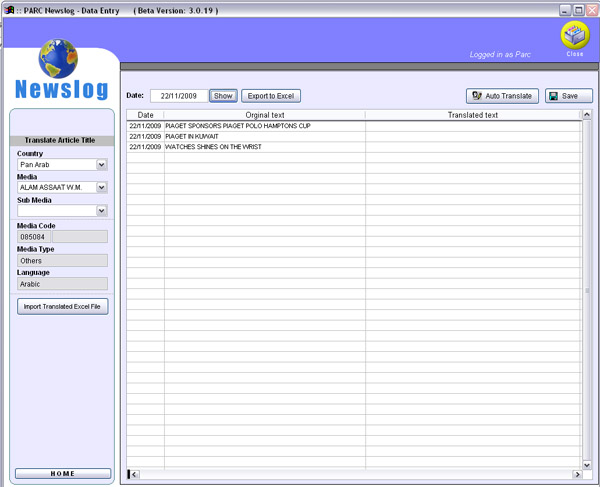
Task: Click translated cell for PIAGET IN KUWAIT
Action: pos(473,136)
